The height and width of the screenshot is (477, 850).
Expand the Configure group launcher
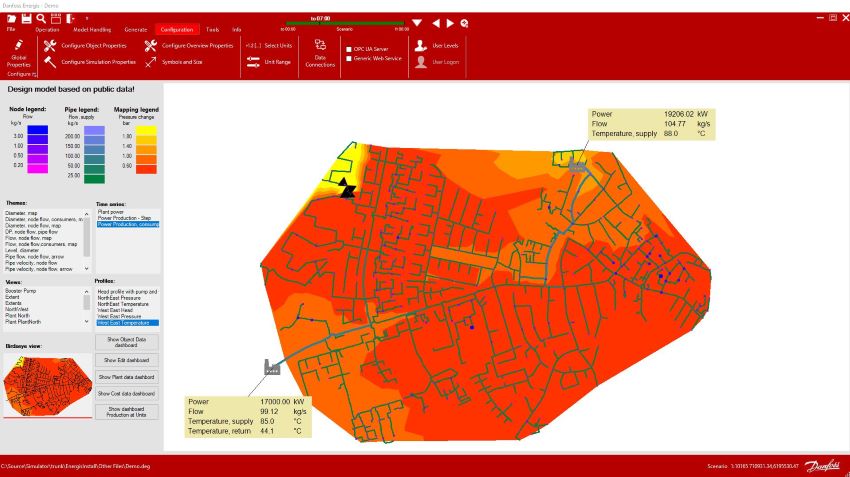coord(34,75)
